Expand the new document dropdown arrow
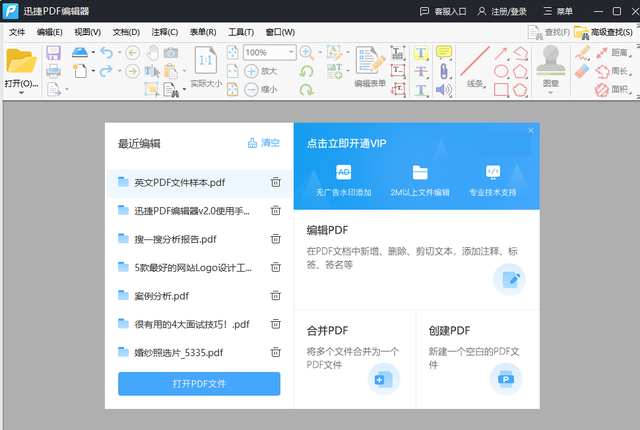 [93, 71]
